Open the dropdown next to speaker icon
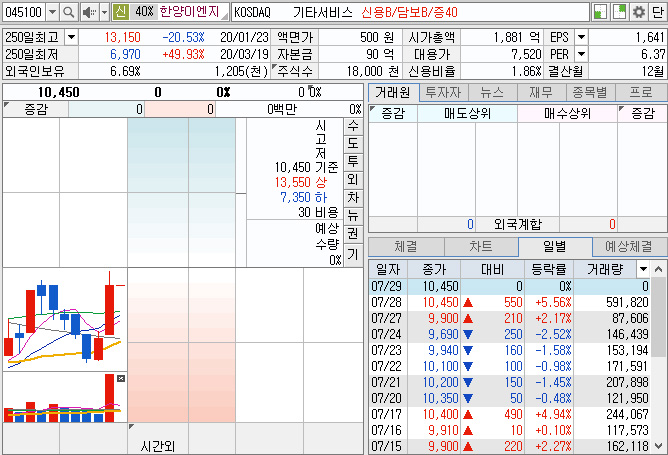 tap(104, 12)
